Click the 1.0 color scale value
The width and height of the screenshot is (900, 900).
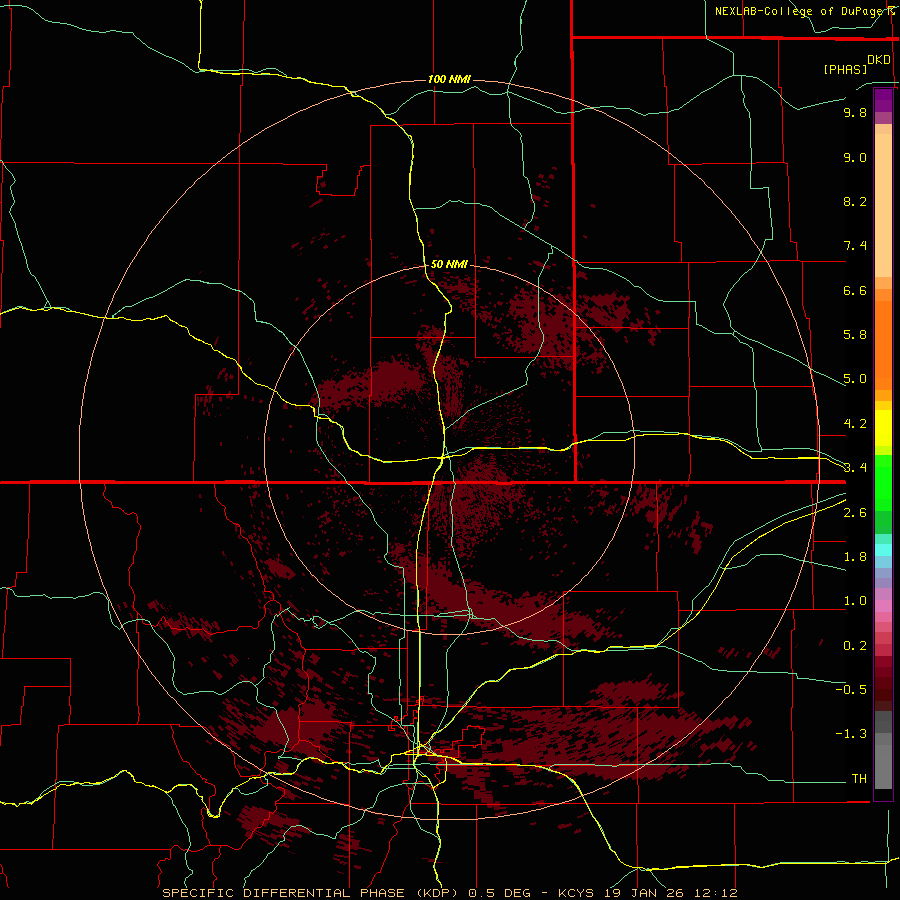(855, 601)
